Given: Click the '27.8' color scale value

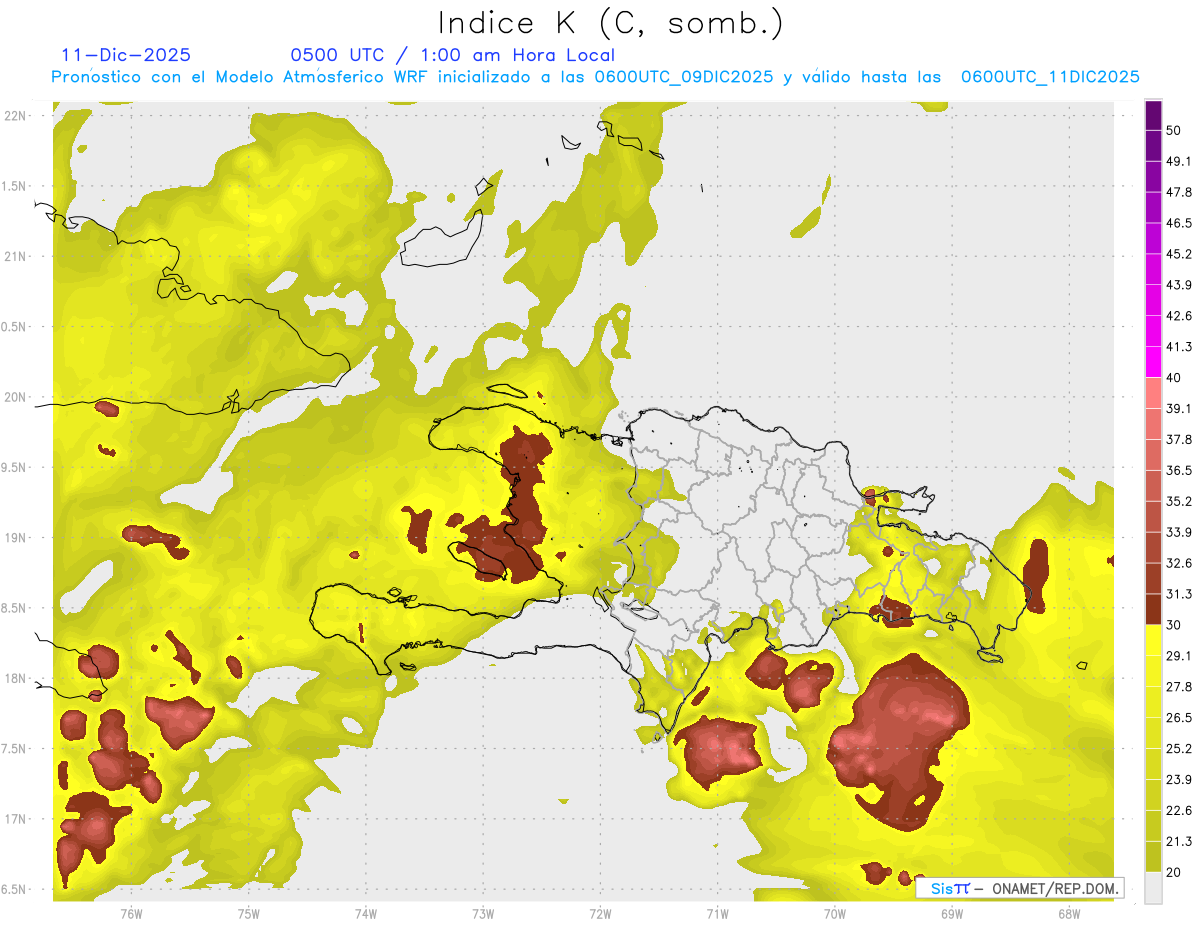Looking at the screenshot, I should click(1180, 687).
